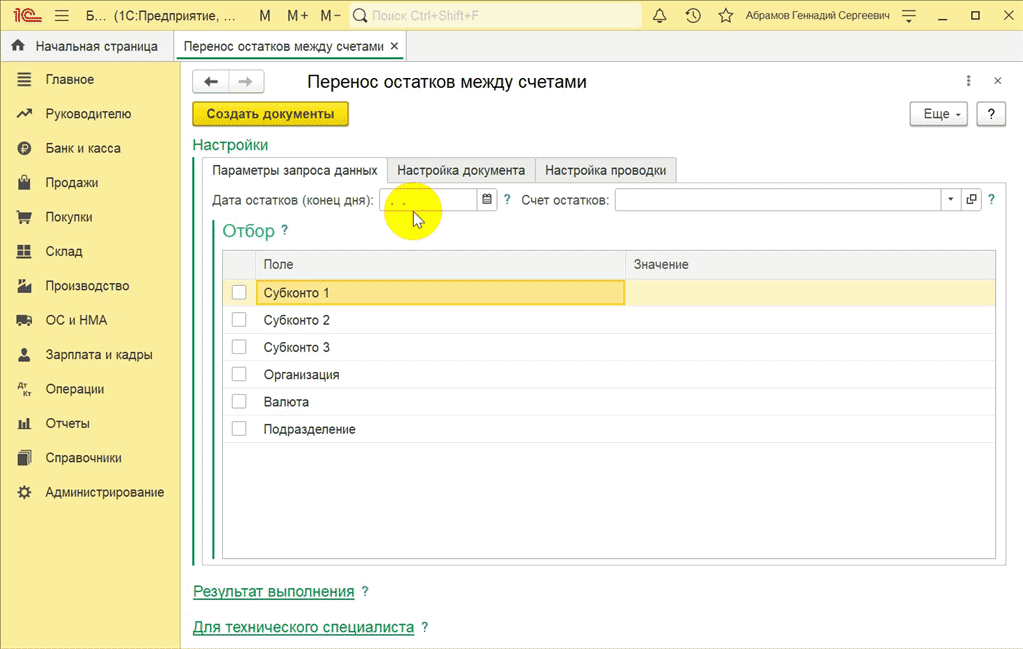Image resolution: width=1023 pixels, height=649 pixels.
Task: Expand the Результат выполнения section
Action: pyautogui.click(x=273, y=591)
